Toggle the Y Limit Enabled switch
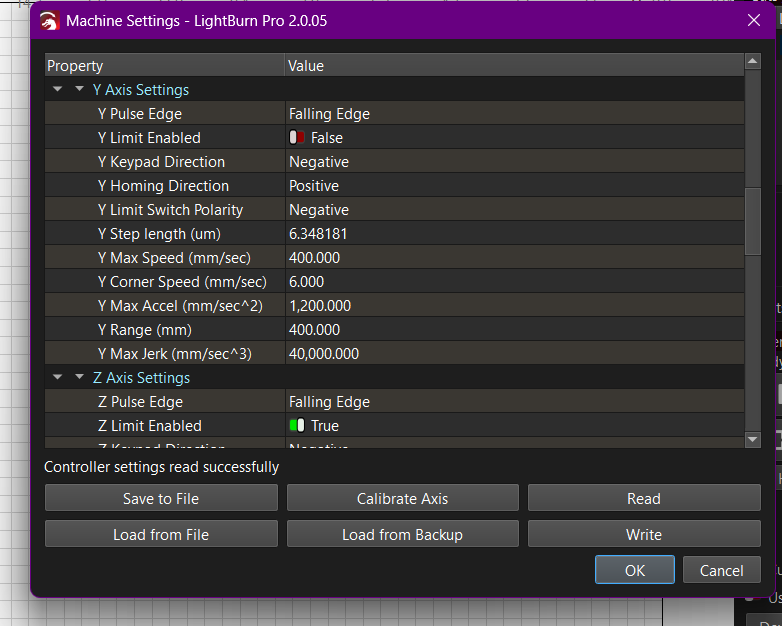Image resolution: width=782 pixels, height=626 pixels. [x=297, y=138]
